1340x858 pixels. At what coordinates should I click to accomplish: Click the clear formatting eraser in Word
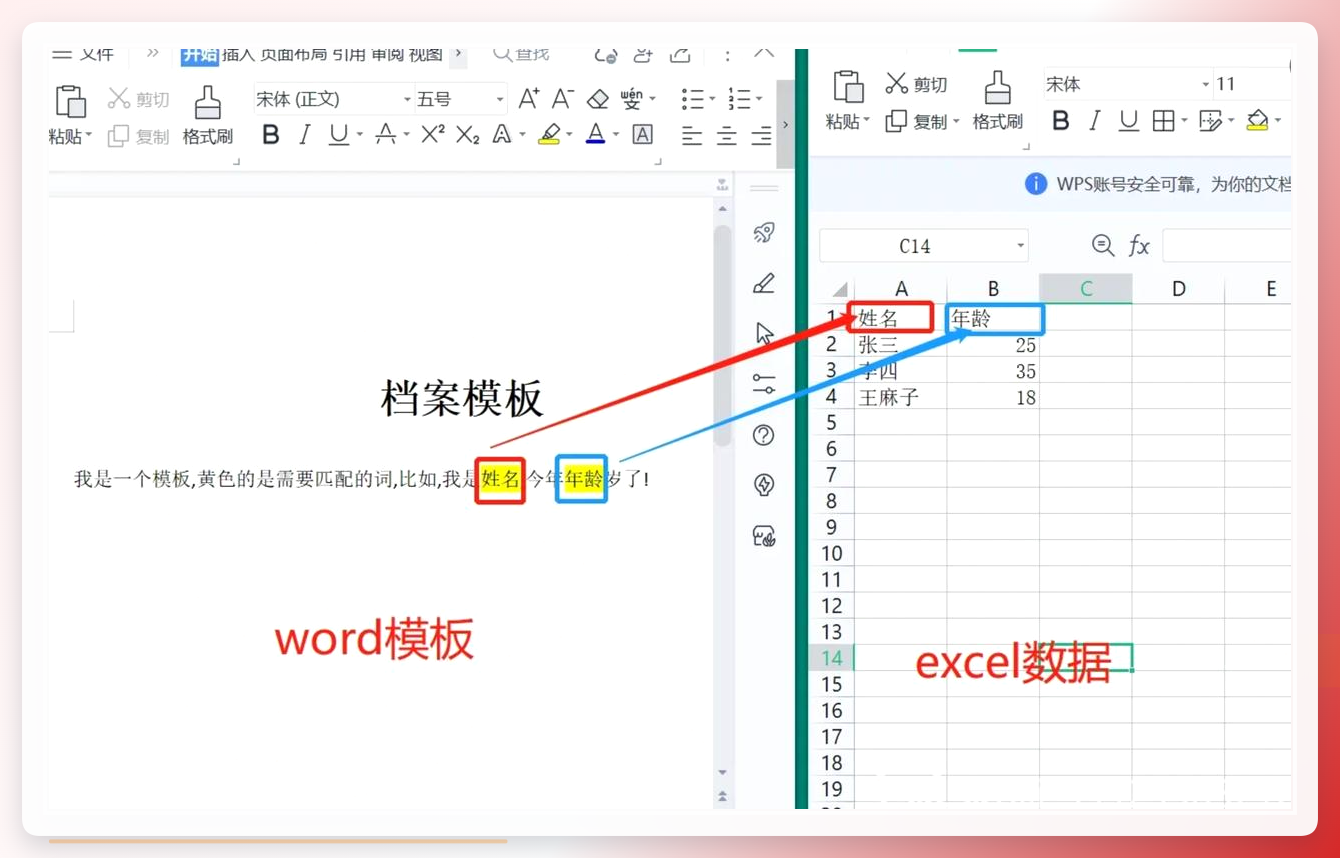click(x=598, y=99)
